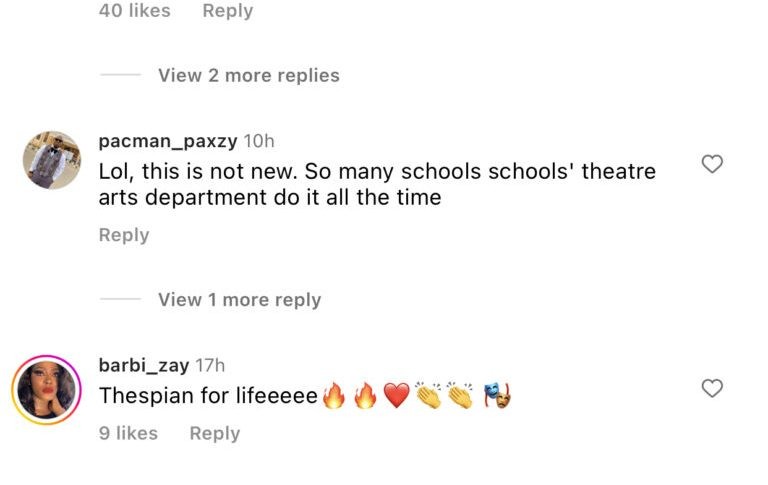Click the first fire emoji

click(x=334, y=396)
